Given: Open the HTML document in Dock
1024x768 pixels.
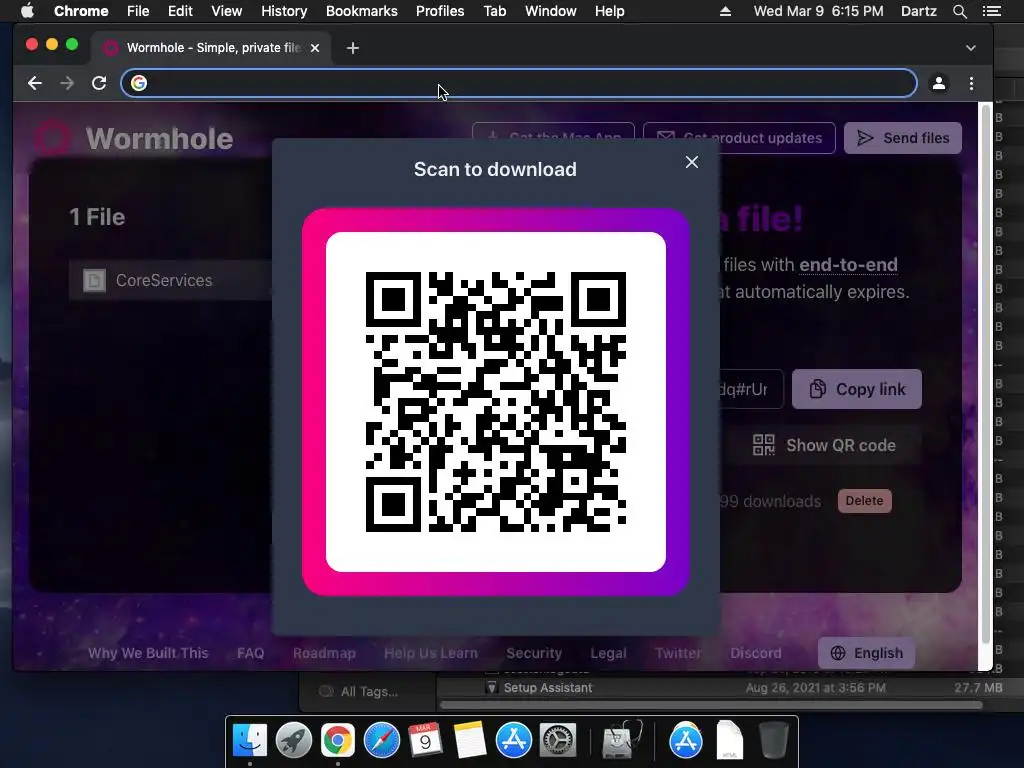Looking at the screenshot, I should [729, 740].
